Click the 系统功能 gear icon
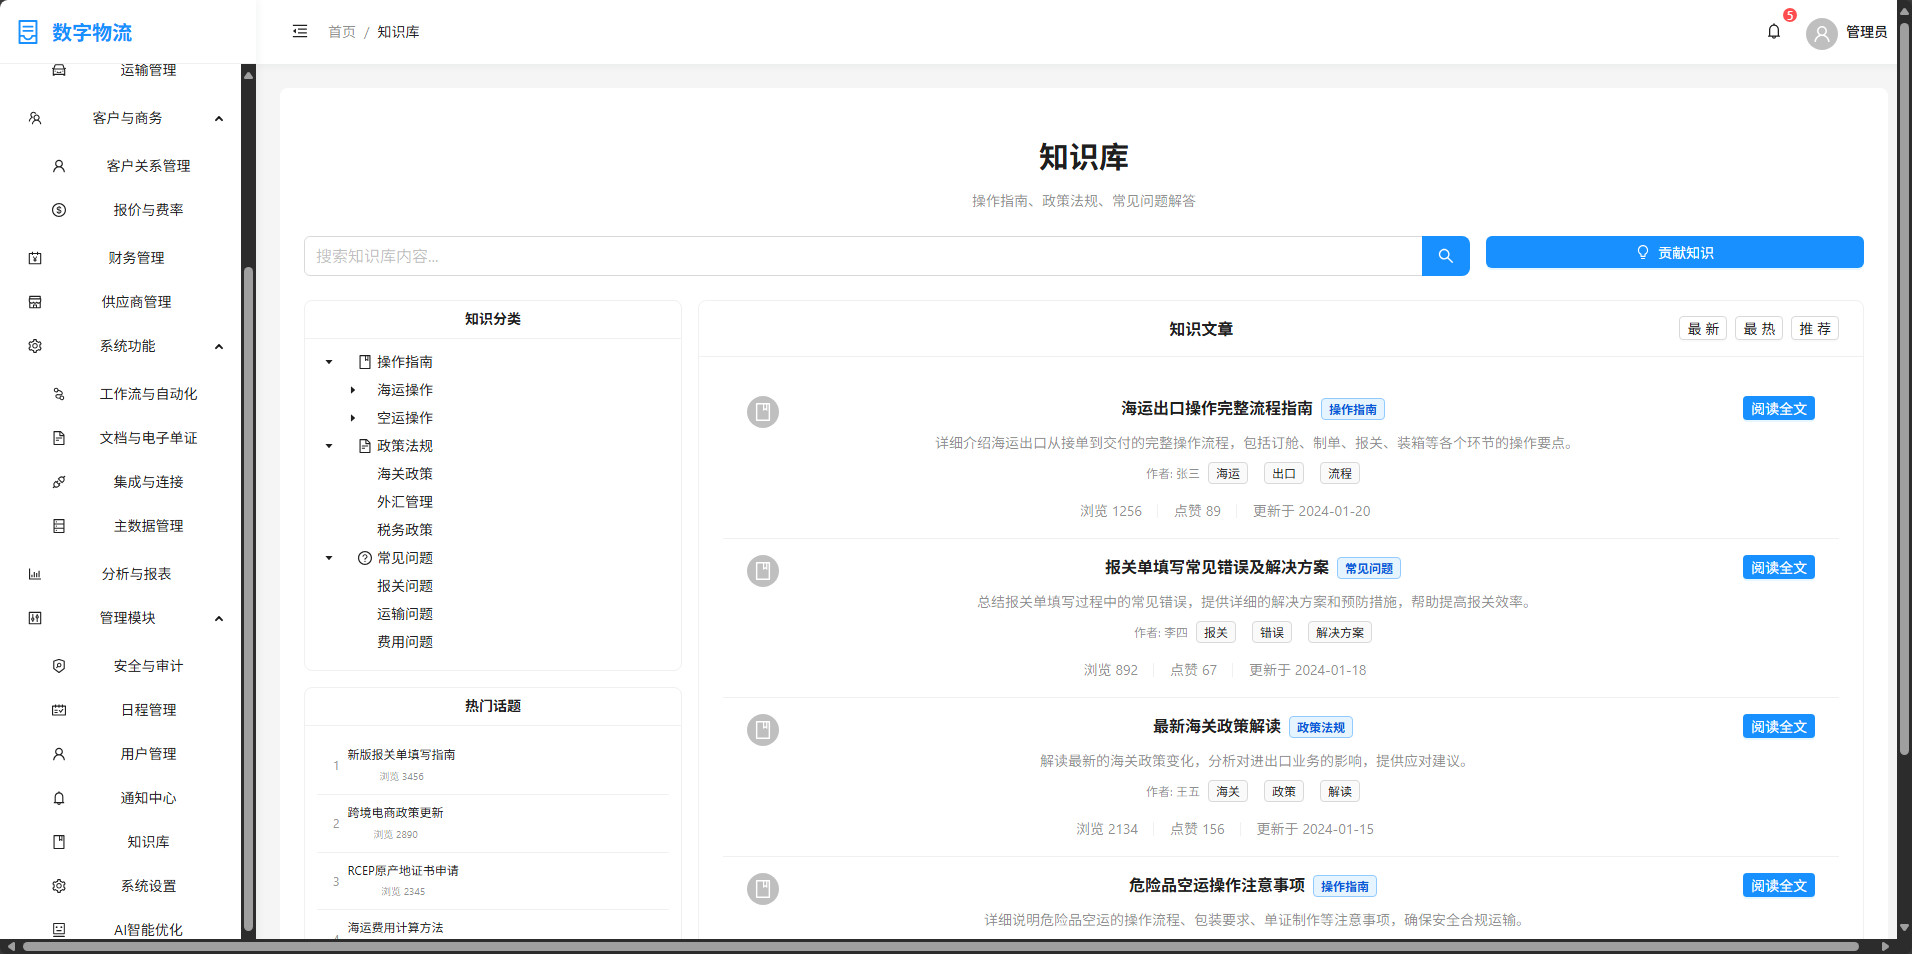The width and height of the screenshot is (1912, 954). tap(35, 346)
